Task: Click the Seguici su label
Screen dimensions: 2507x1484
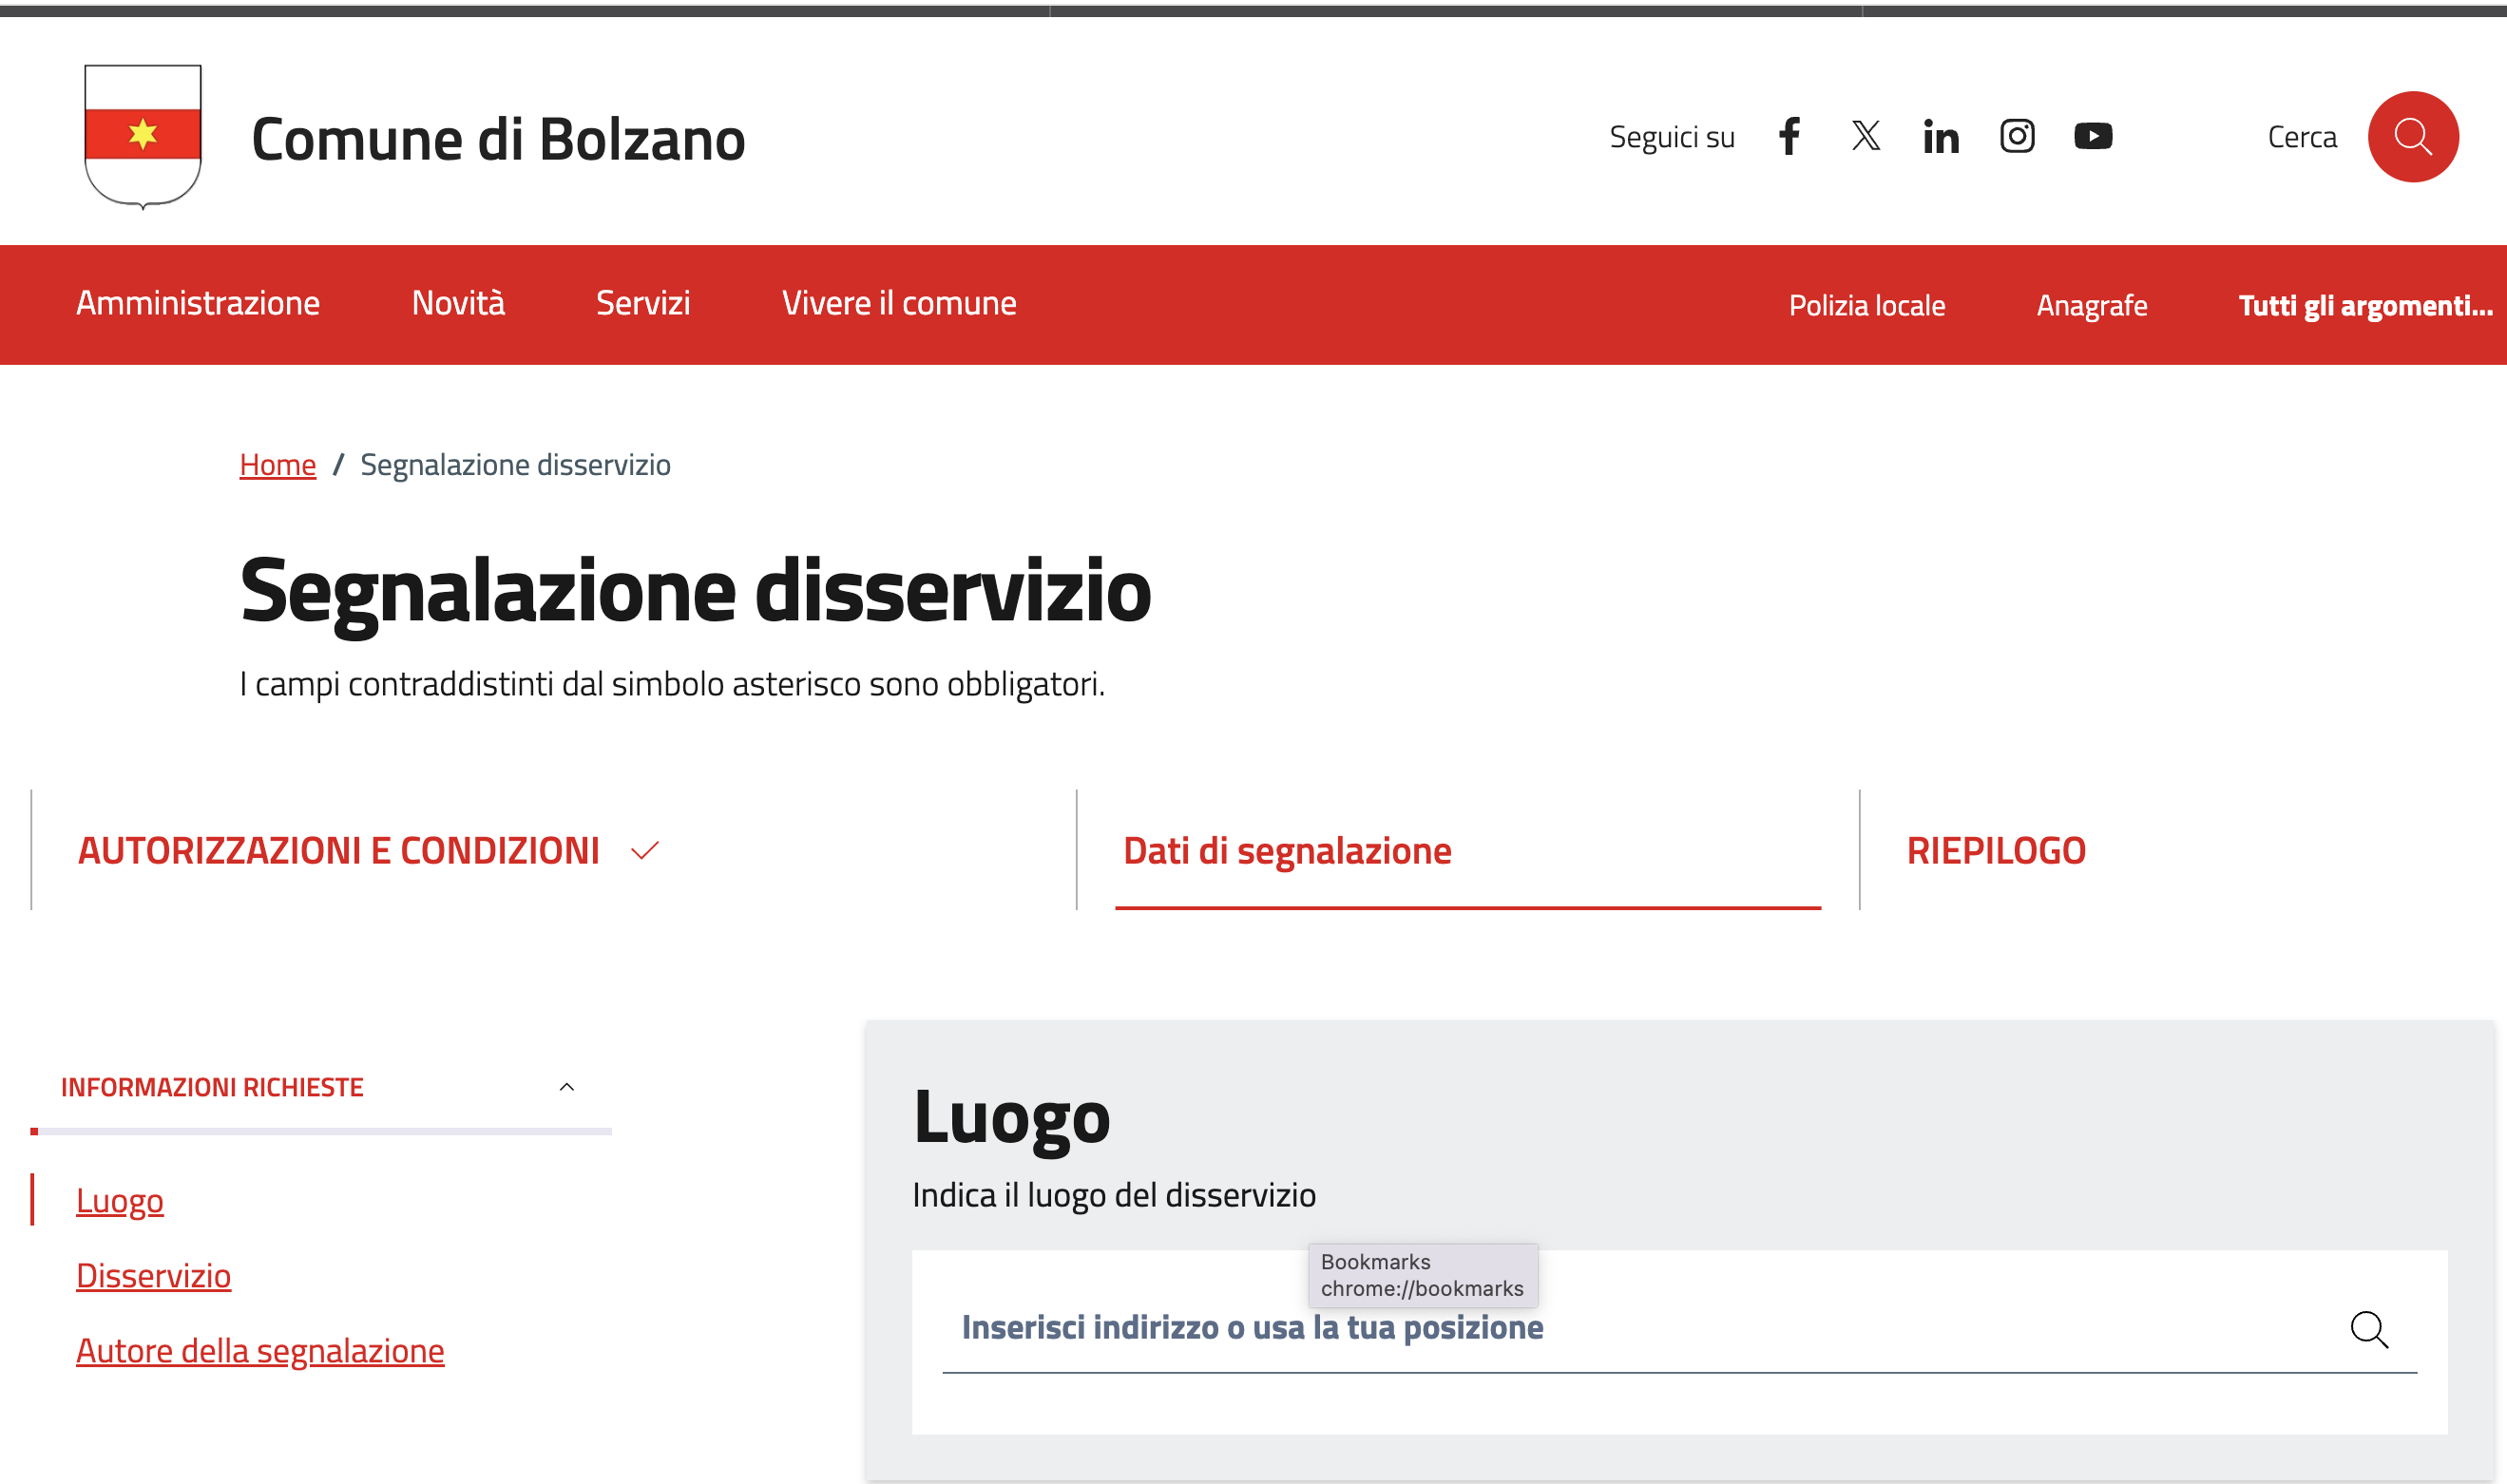Action: (1672, 137)
